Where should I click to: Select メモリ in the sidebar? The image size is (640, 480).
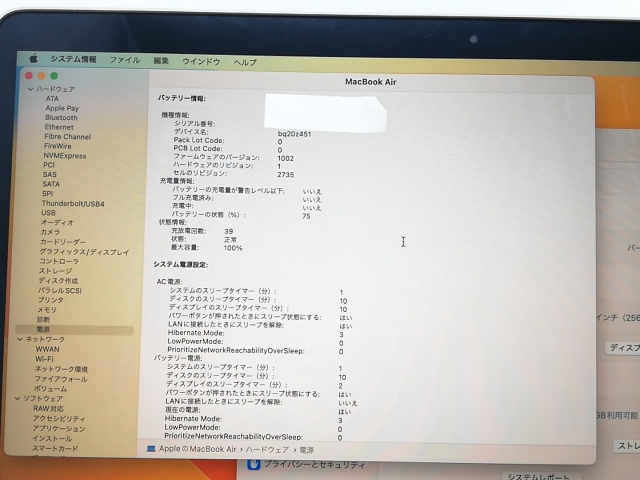[x=47, y=310]
